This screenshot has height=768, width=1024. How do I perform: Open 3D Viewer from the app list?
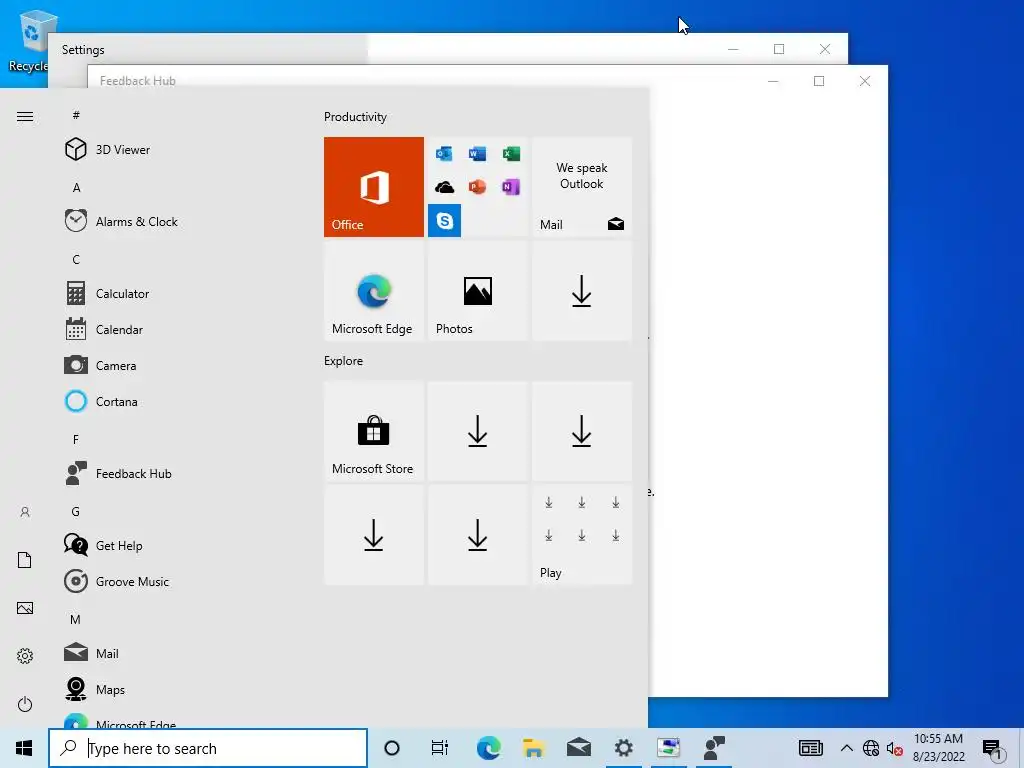coord(123,150)
